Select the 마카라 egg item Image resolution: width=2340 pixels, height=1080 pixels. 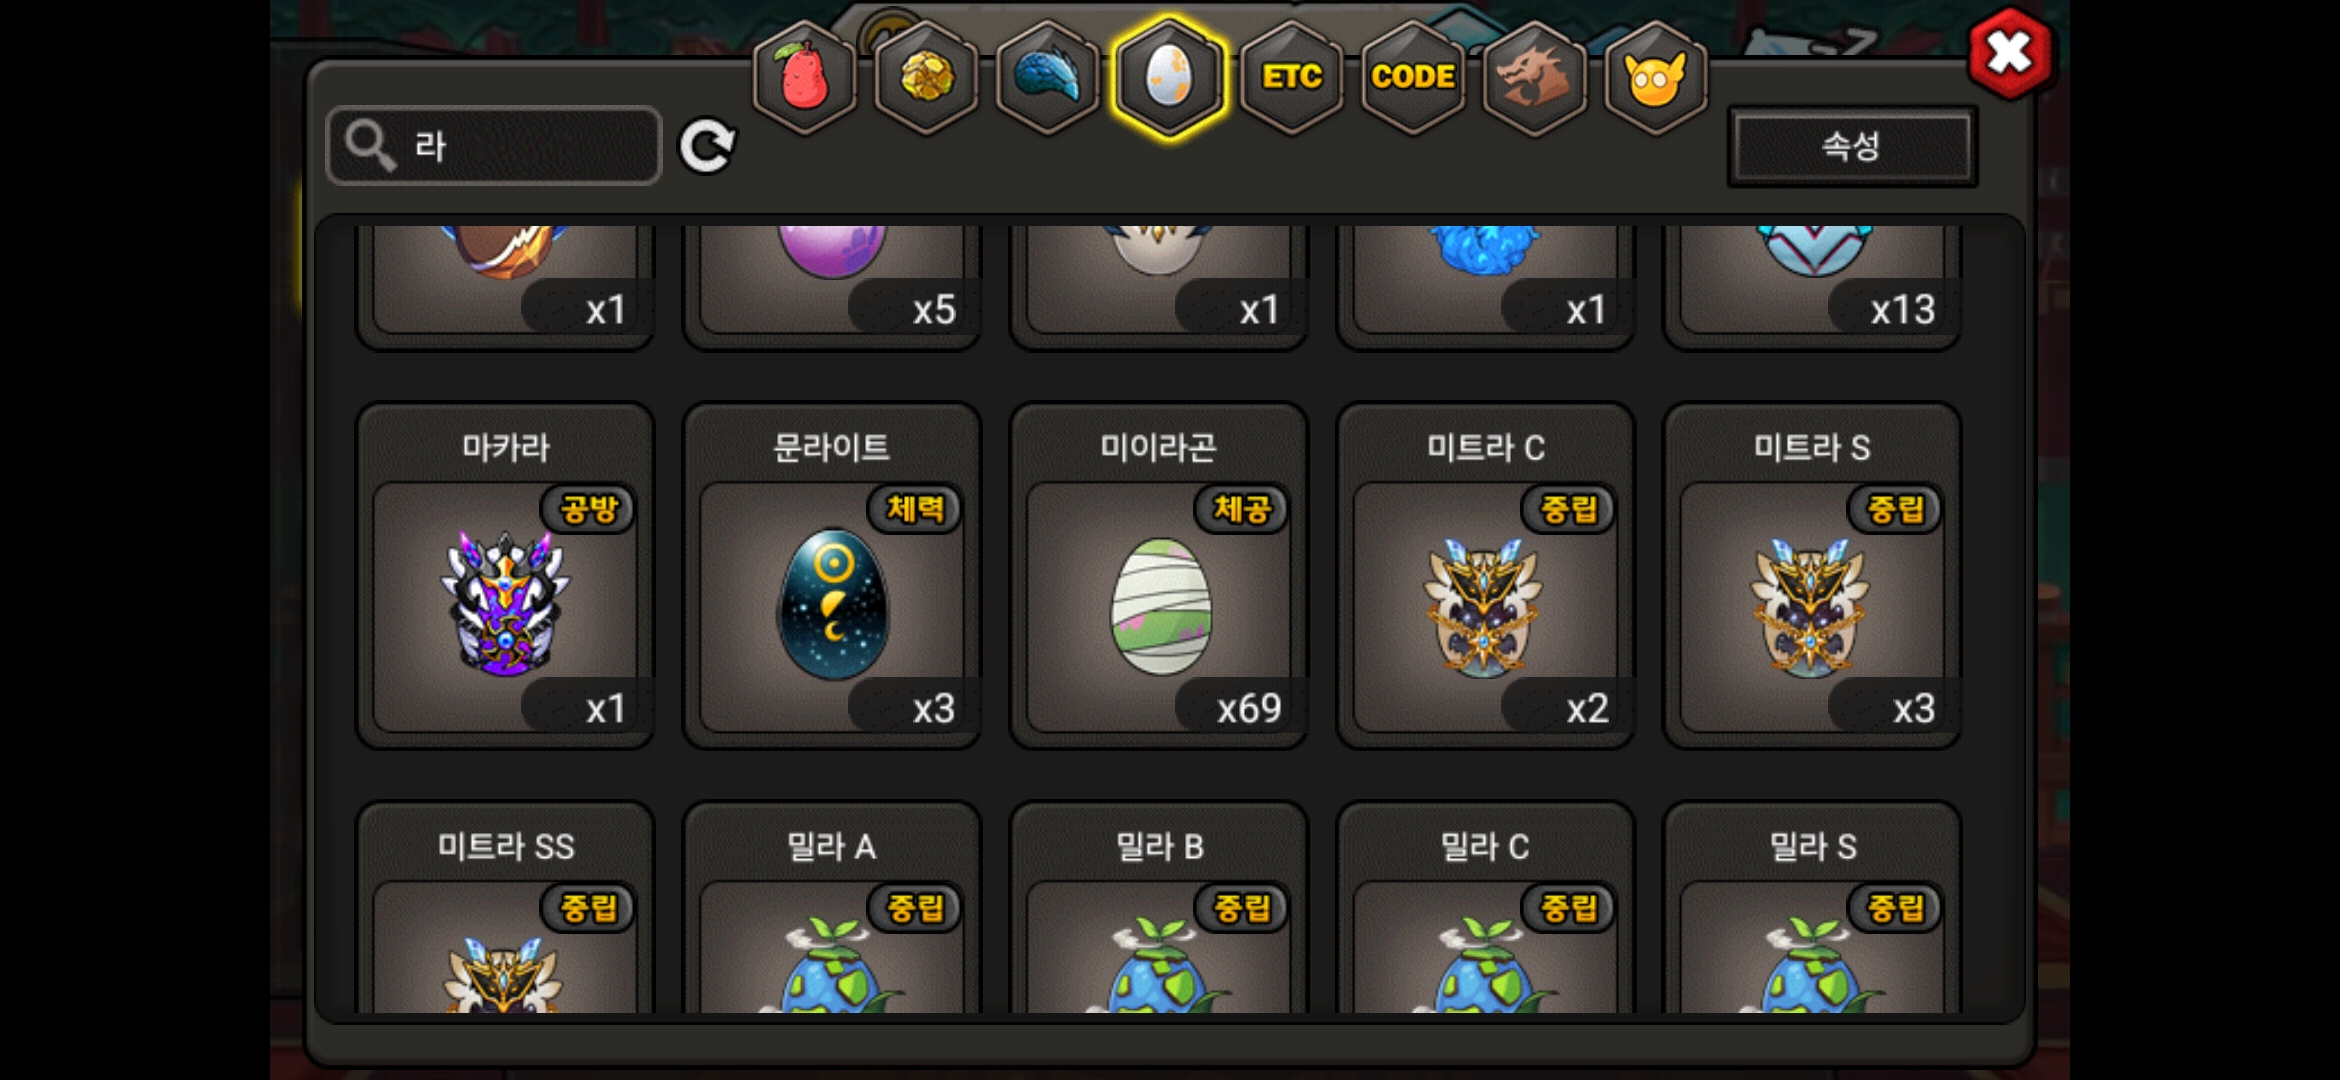506,575
